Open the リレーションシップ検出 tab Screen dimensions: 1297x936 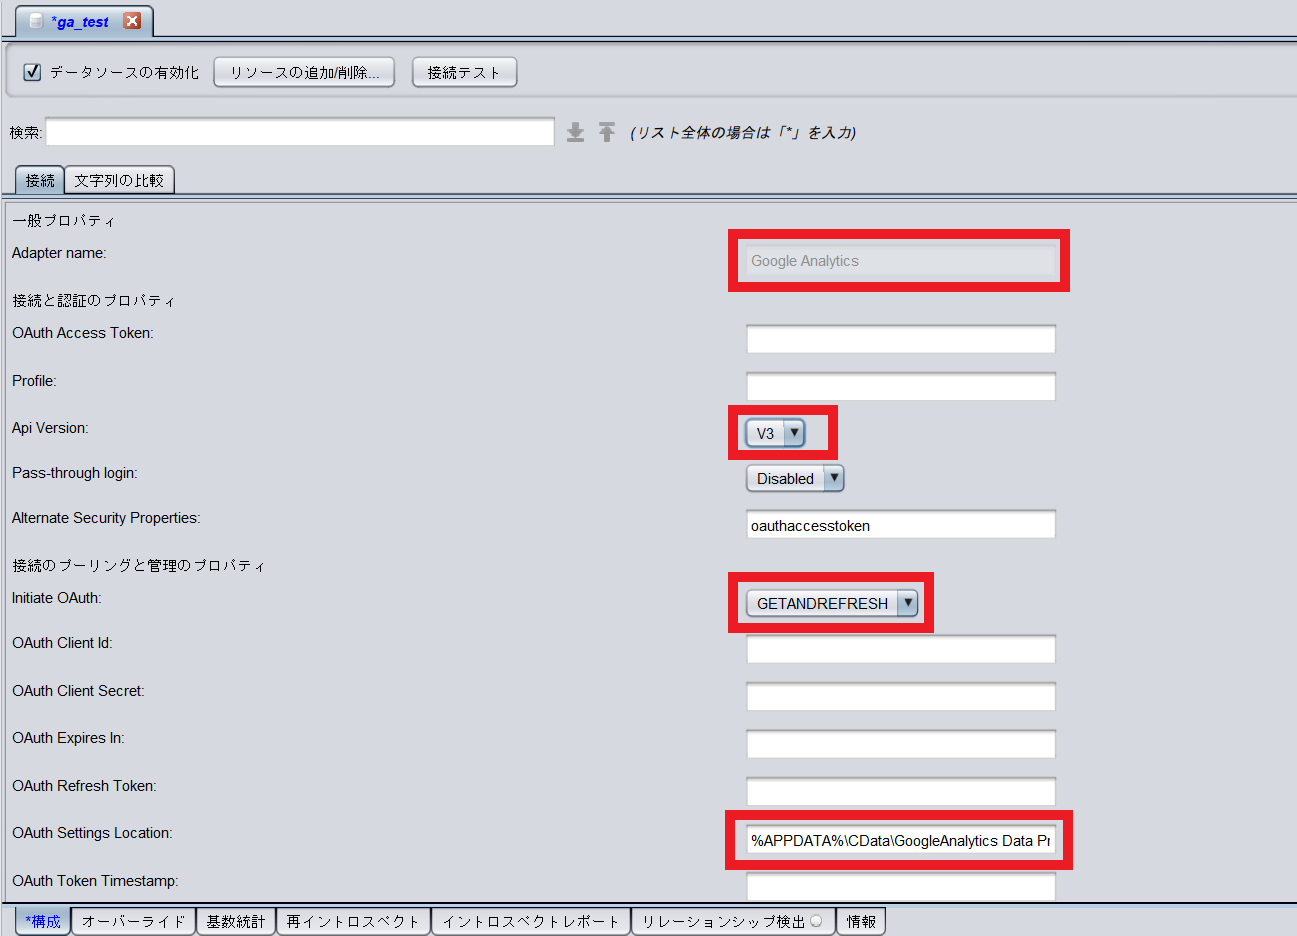(733, 921)
